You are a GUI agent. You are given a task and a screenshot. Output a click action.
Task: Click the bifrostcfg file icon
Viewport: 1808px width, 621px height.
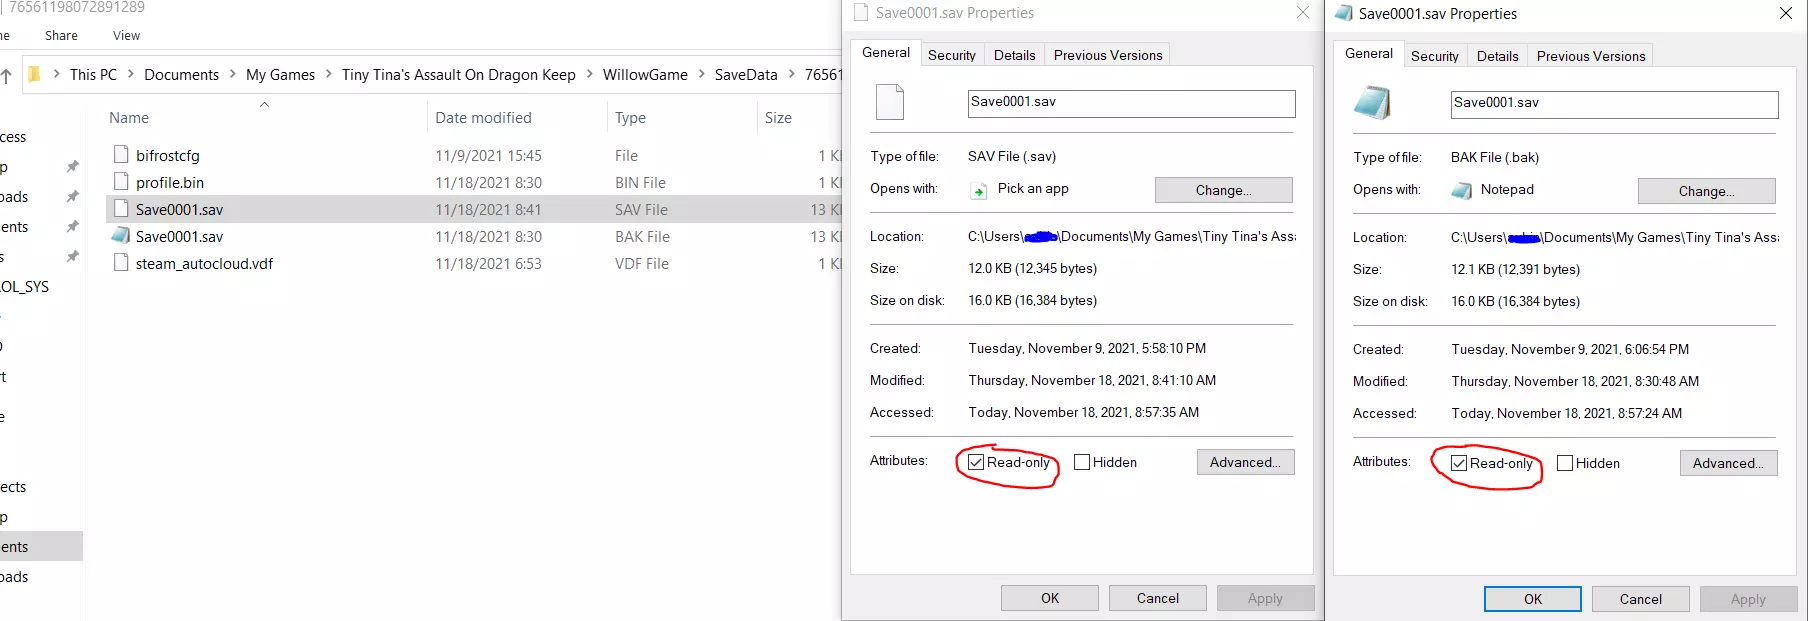click(x=121, y=155)
